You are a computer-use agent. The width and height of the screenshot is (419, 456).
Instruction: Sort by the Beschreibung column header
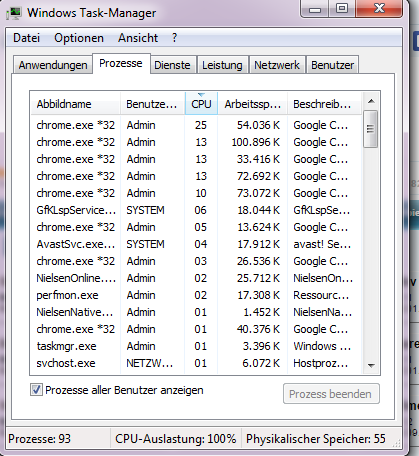(324, 104)
